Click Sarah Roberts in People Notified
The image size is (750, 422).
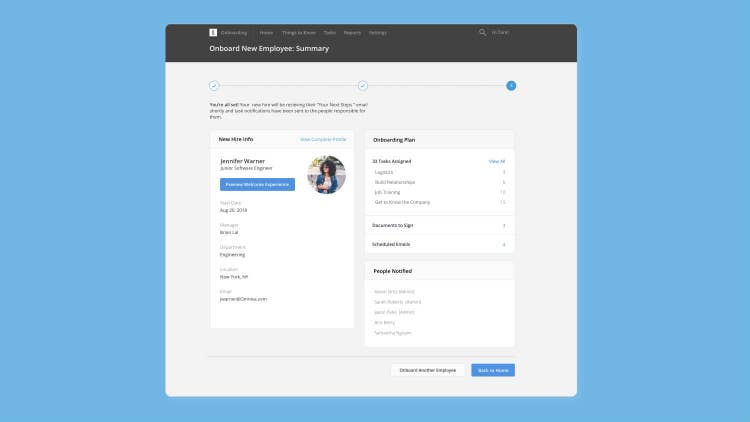pos(397,302)
